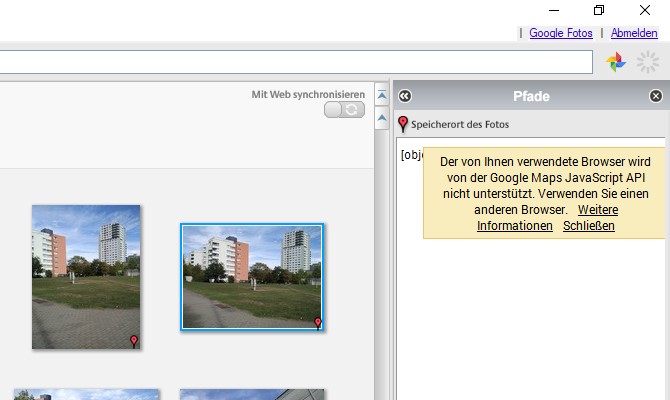Select the portrait apartment buildings thumbnail
Screen dimensions: 670x400
(86, 277)
